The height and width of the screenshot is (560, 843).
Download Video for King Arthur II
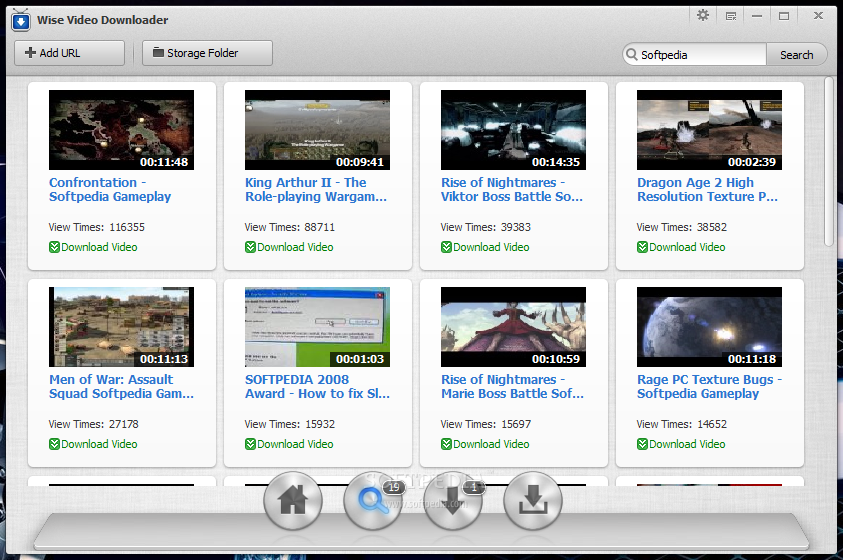click(289, 247)
